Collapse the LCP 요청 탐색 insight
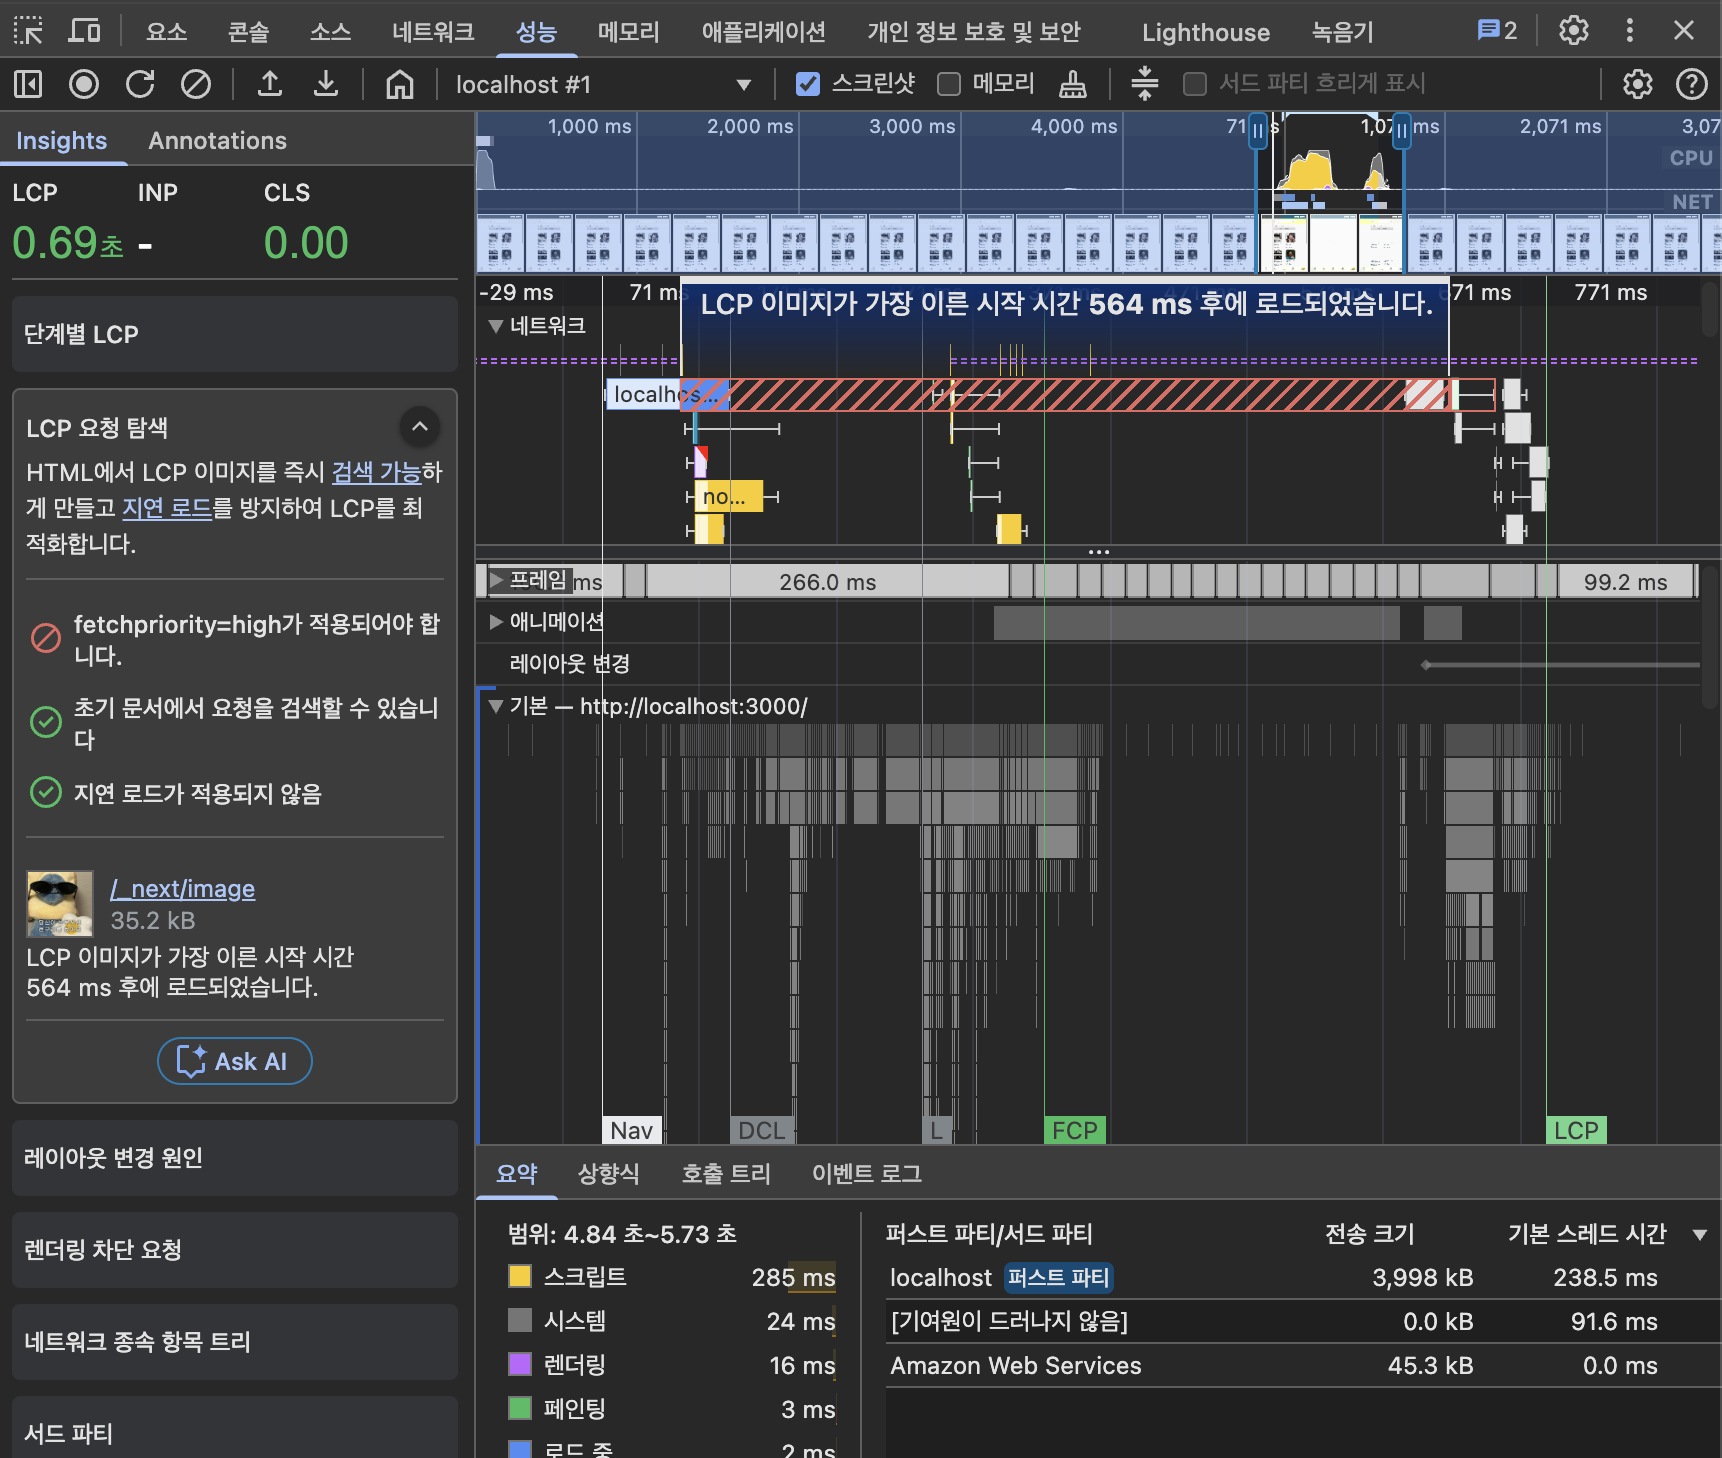The width and height of the screenshot is (1722, 1458). coord(420,427)
